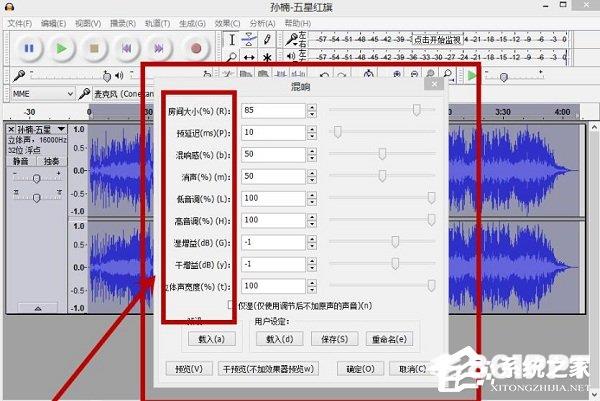Viewport: 600px width, 401px height.
Task: Click the Zoom In toolbar icon
Action: click(x=397, y=74)
